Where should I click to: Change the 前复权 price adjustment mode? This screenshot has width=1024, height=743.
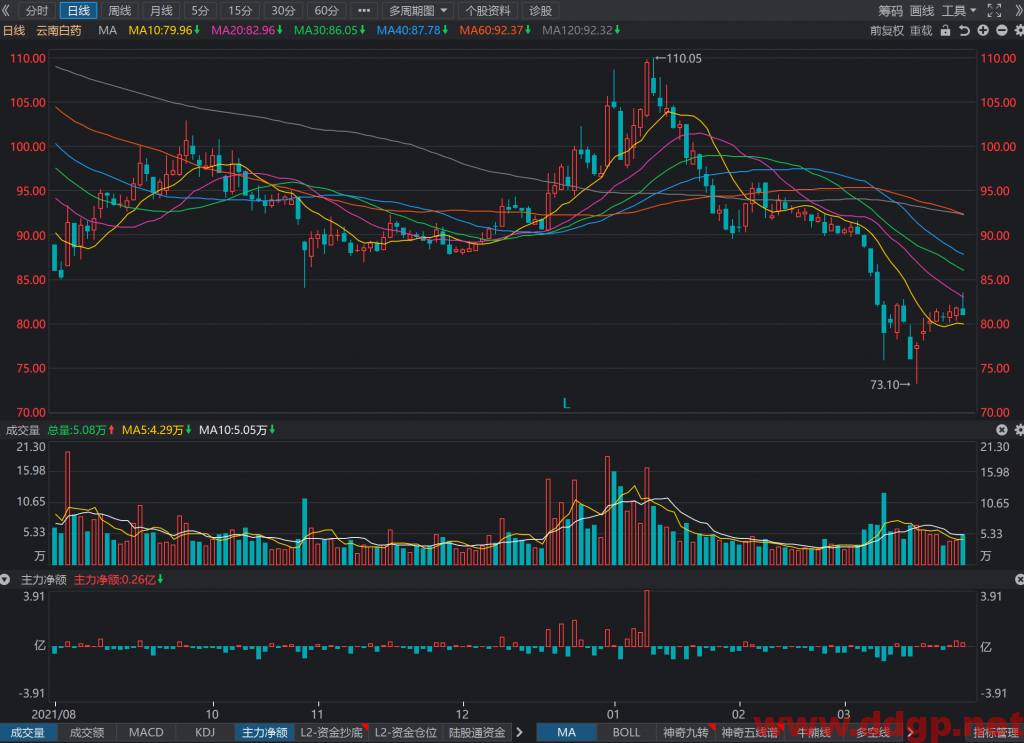[x=886, y=31]
